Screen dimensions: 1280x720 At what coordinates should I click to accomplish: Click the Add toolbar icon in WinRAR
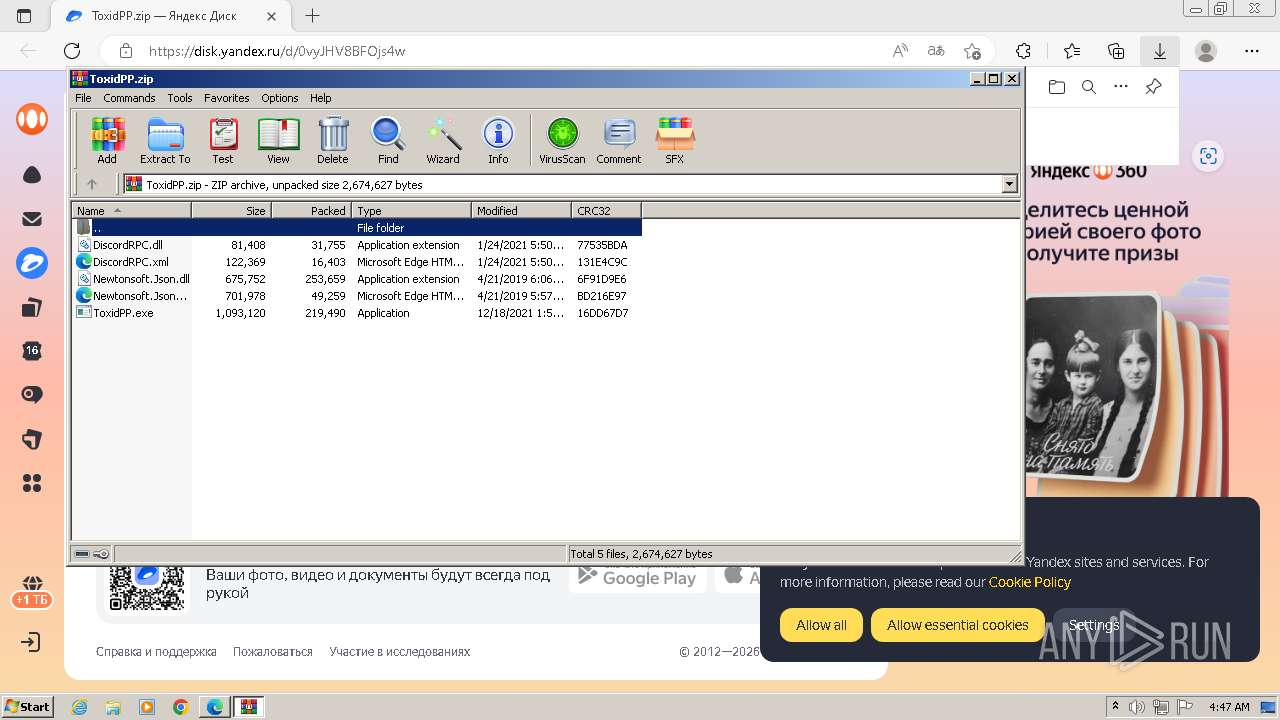pos(107,141)
